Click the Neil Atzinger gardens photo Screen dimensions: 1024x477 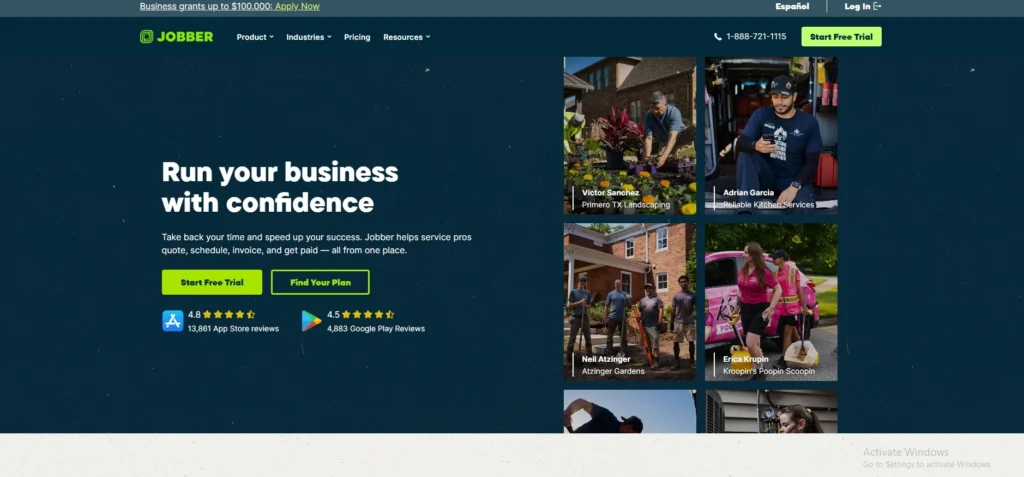(630, 301)
